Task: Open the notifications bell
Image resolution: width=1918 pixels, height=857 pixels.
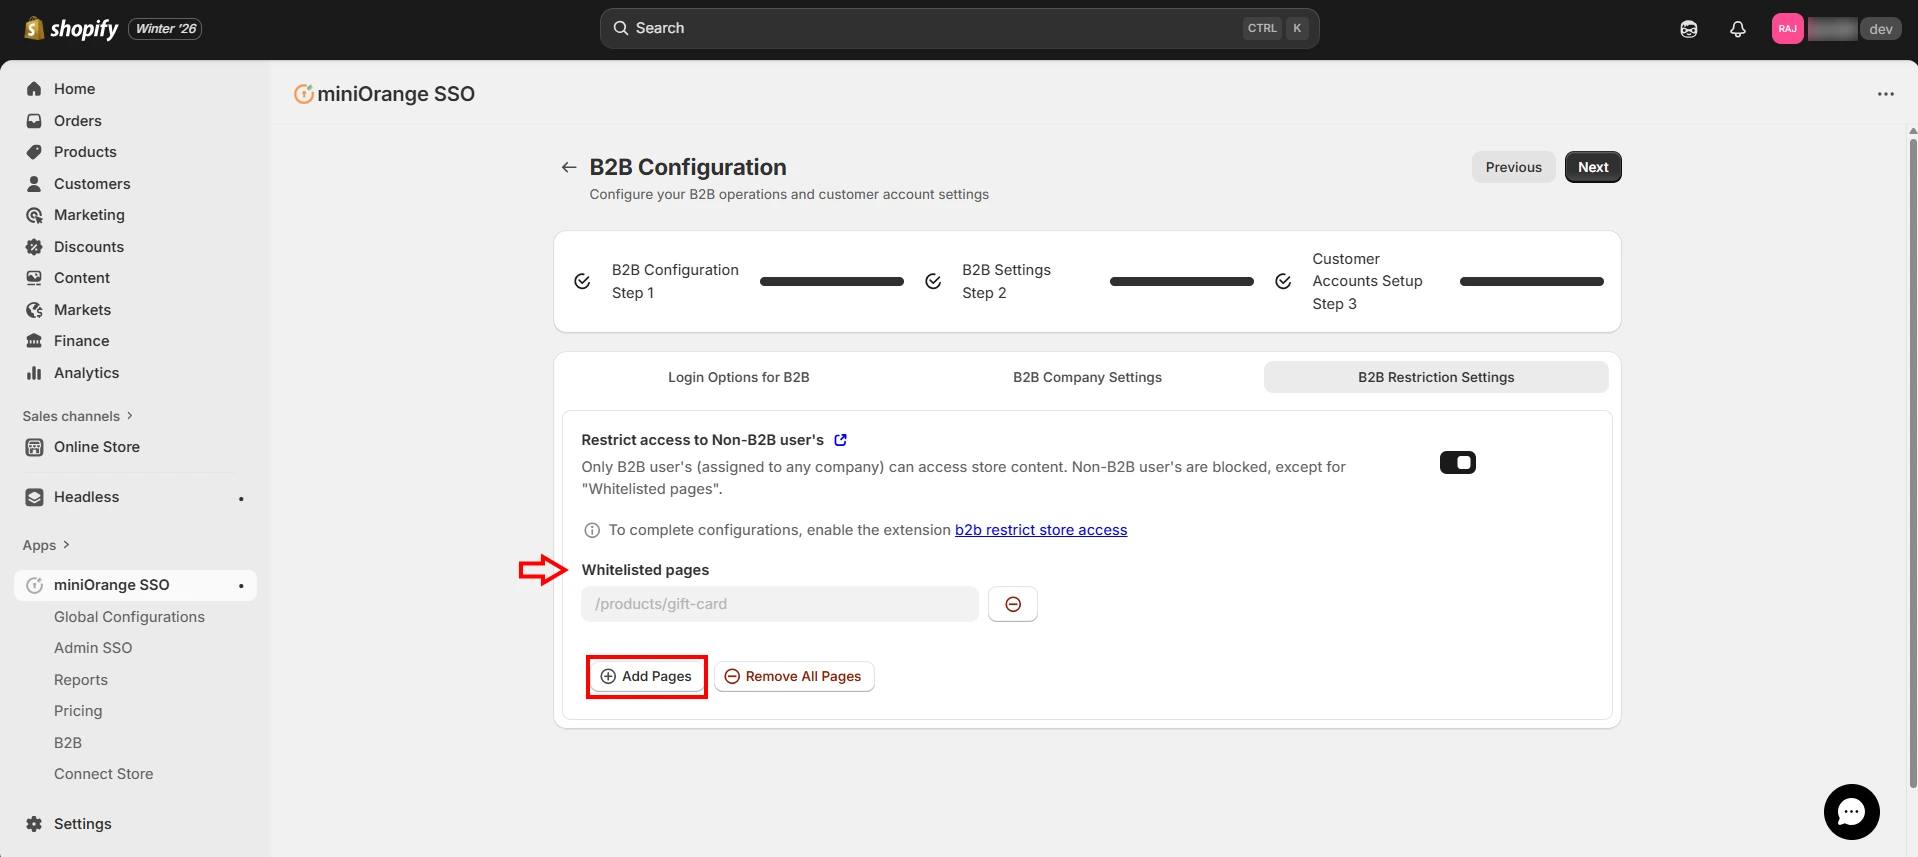Action: [x=1738, y=29]
